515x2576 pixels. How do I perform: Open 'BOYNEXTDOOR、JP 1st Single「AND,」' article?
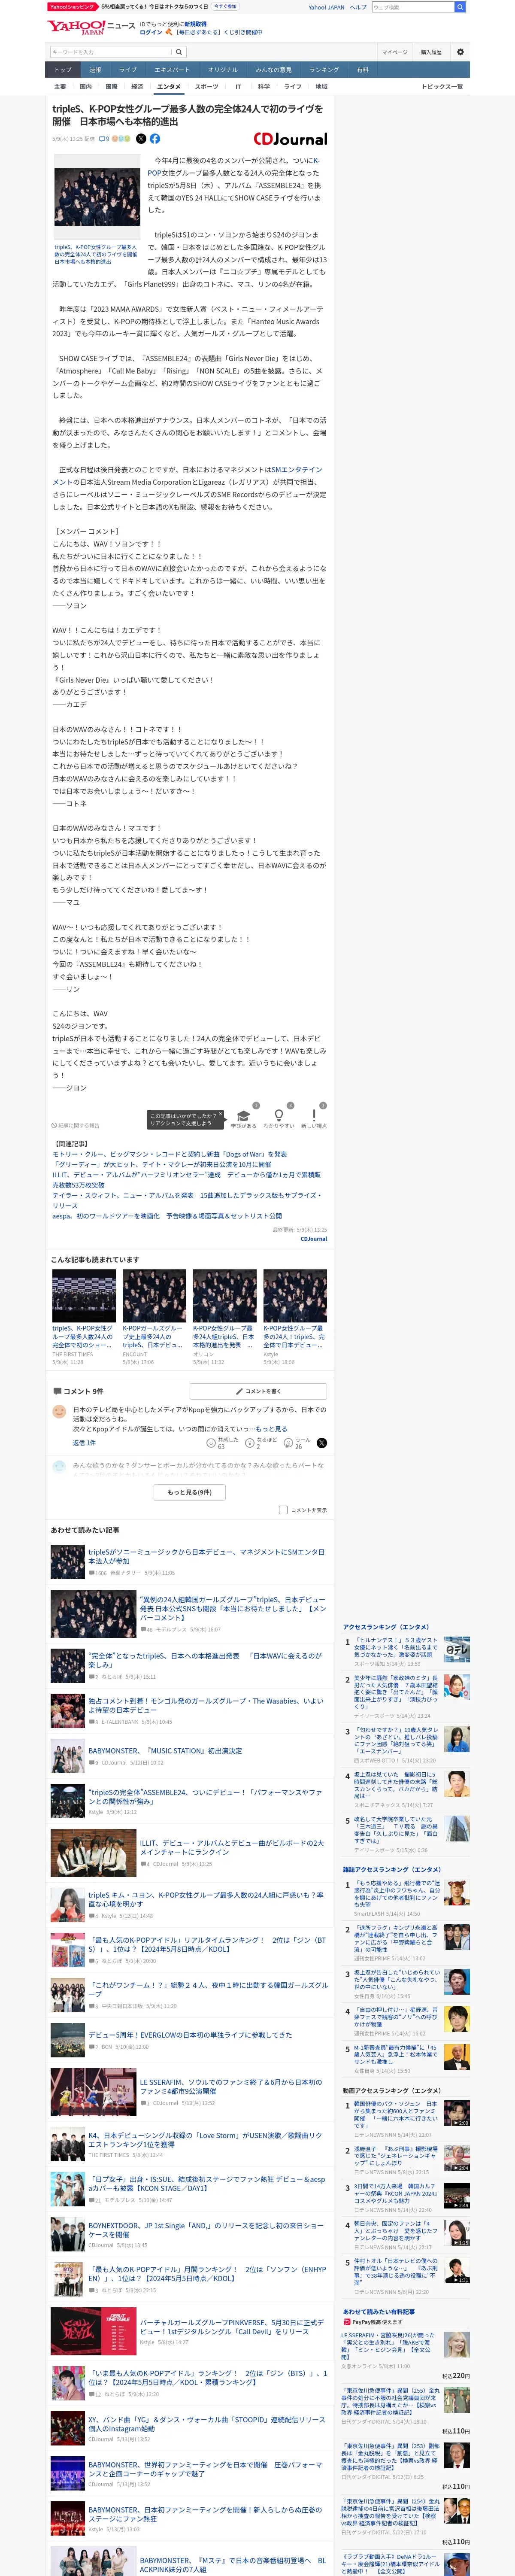207,2231
